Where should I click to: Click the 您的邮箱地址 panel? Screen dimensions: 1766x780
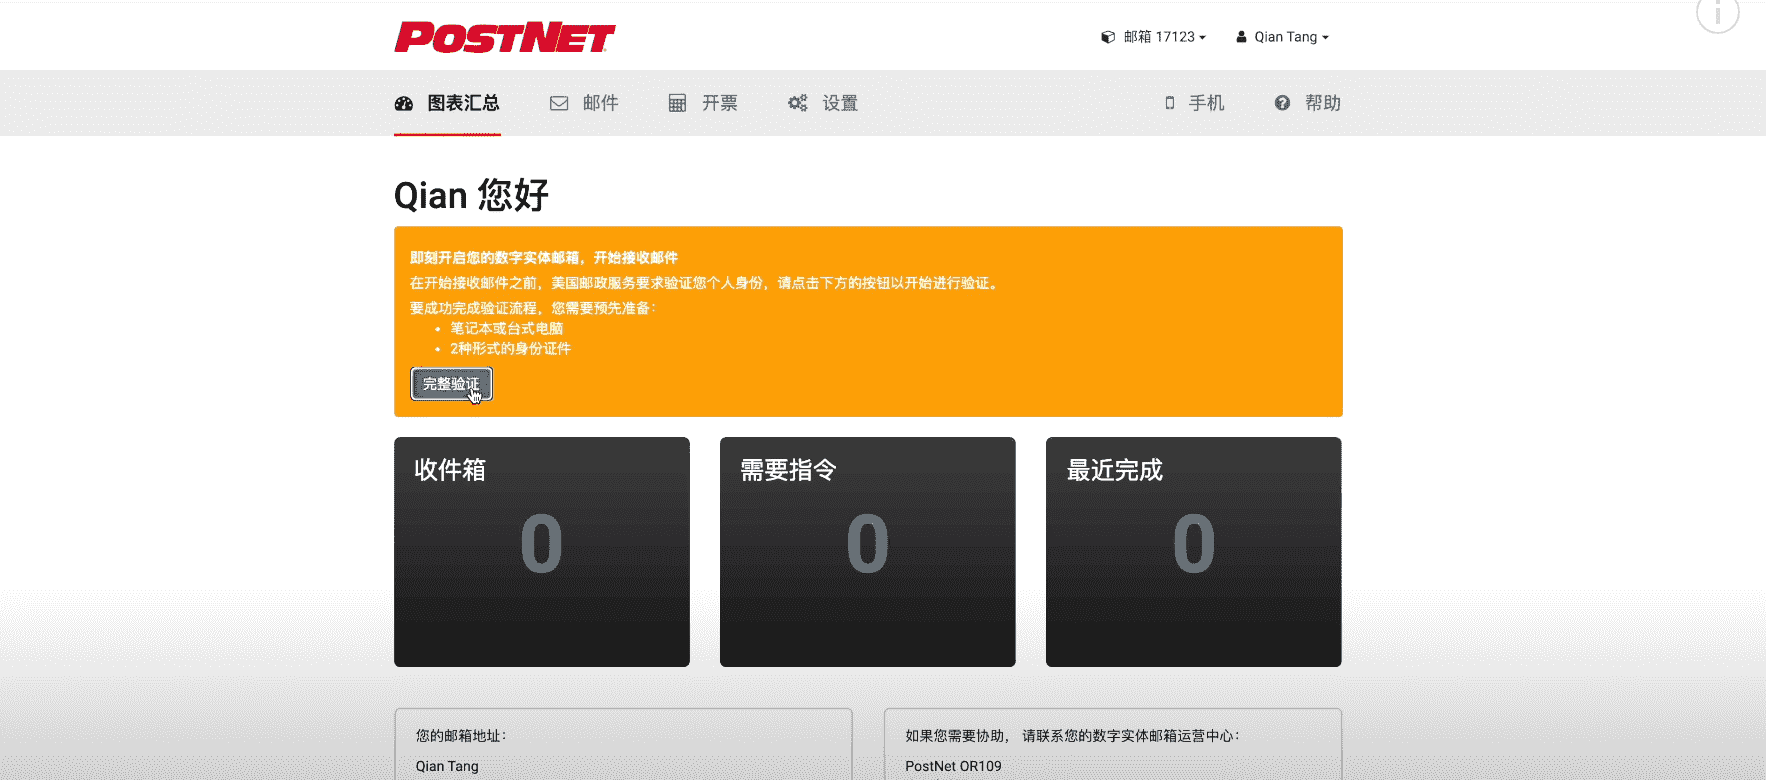pos(623,745)
